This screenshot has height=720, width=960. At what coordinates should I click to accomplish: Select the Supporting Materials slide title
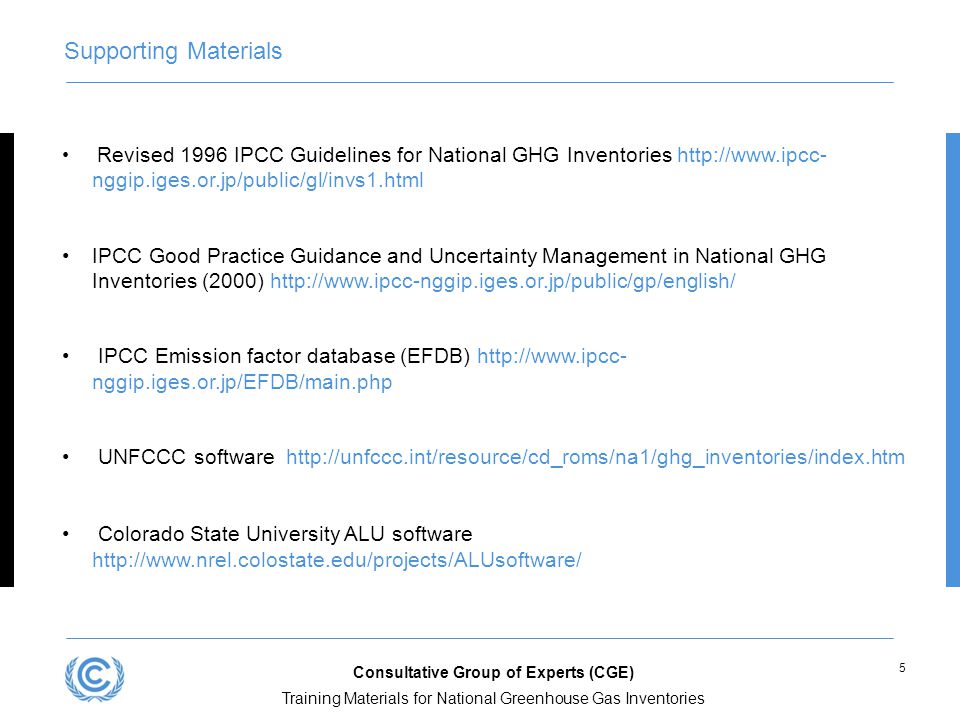173,51
